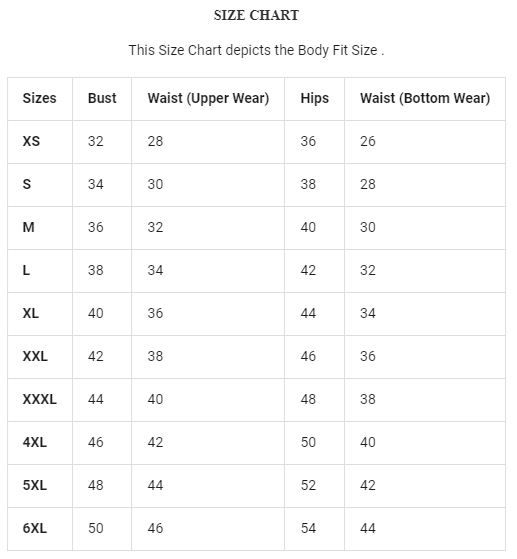Click the Waist (Bottom Wear) column header
Image resolution: width=517 pixels, height=559 pixels.
(425, 98)
